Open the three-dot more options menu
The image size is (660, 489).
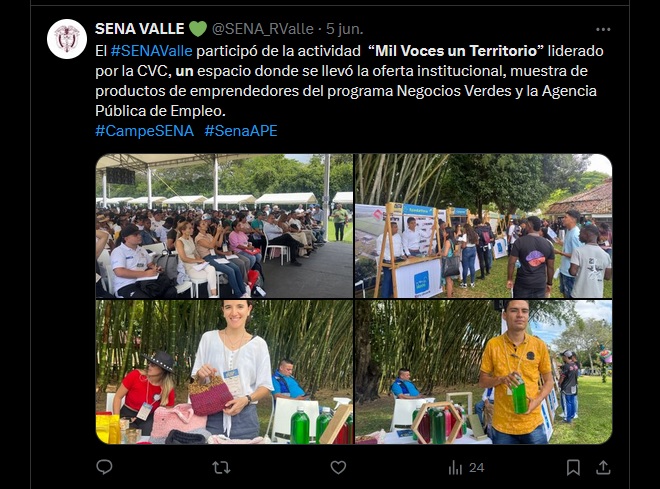[603, 29]
